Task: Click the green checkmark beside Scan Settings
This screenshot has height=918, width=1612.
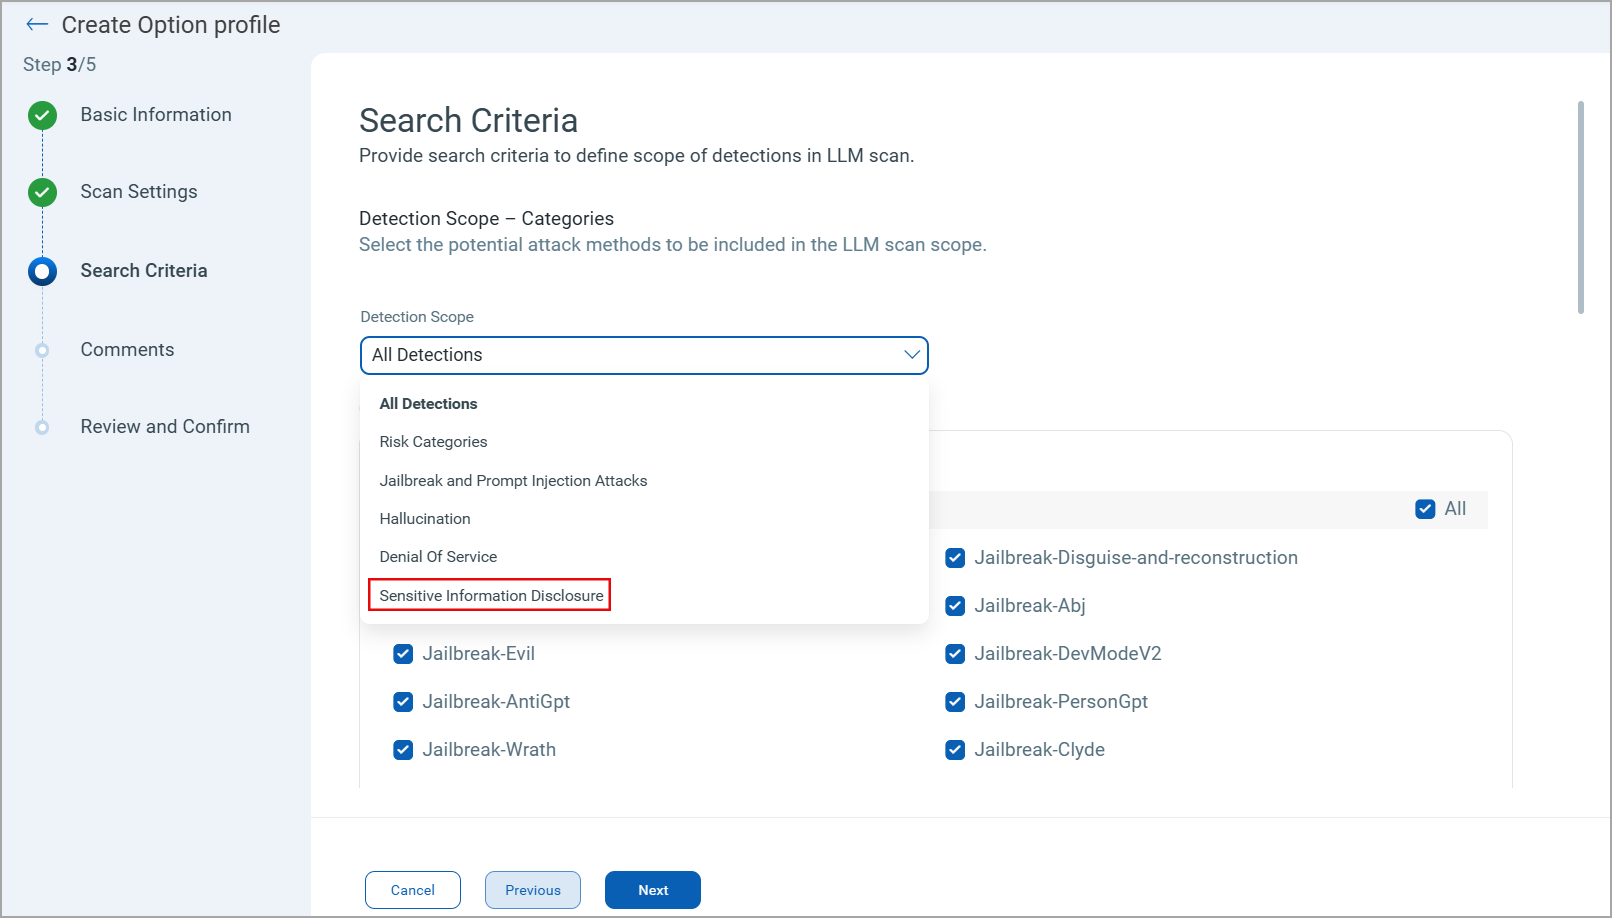Action: pos(42,192)
